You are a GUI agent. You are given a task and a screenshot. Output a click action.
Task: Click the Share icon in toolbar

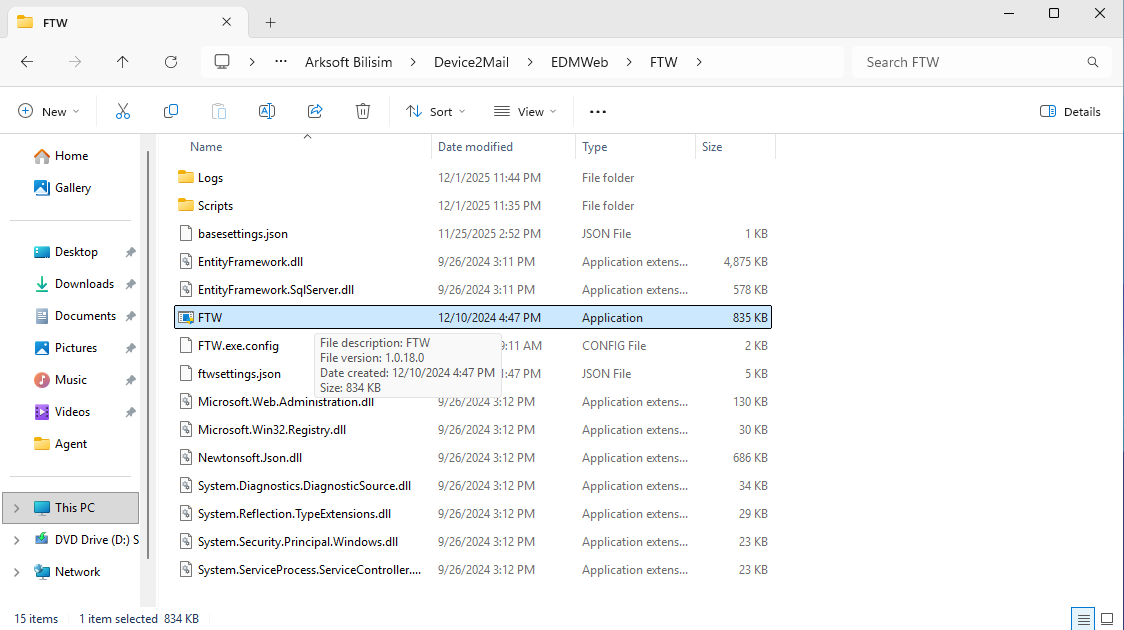[x=315, y=111]
